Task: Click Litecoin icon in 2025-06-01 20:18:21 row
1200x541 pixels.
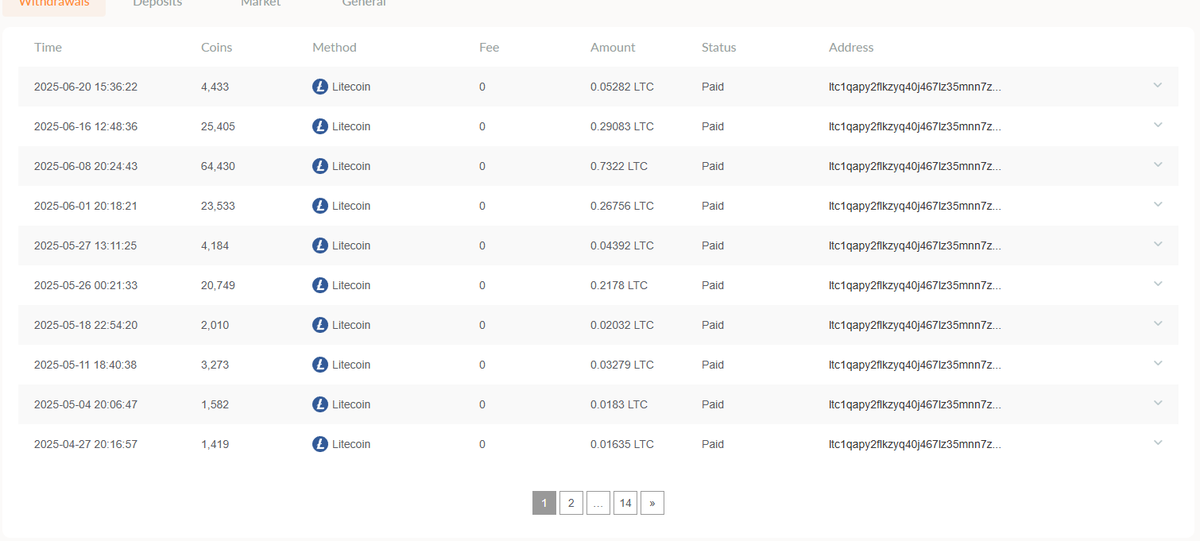Action: click(320, 206)
